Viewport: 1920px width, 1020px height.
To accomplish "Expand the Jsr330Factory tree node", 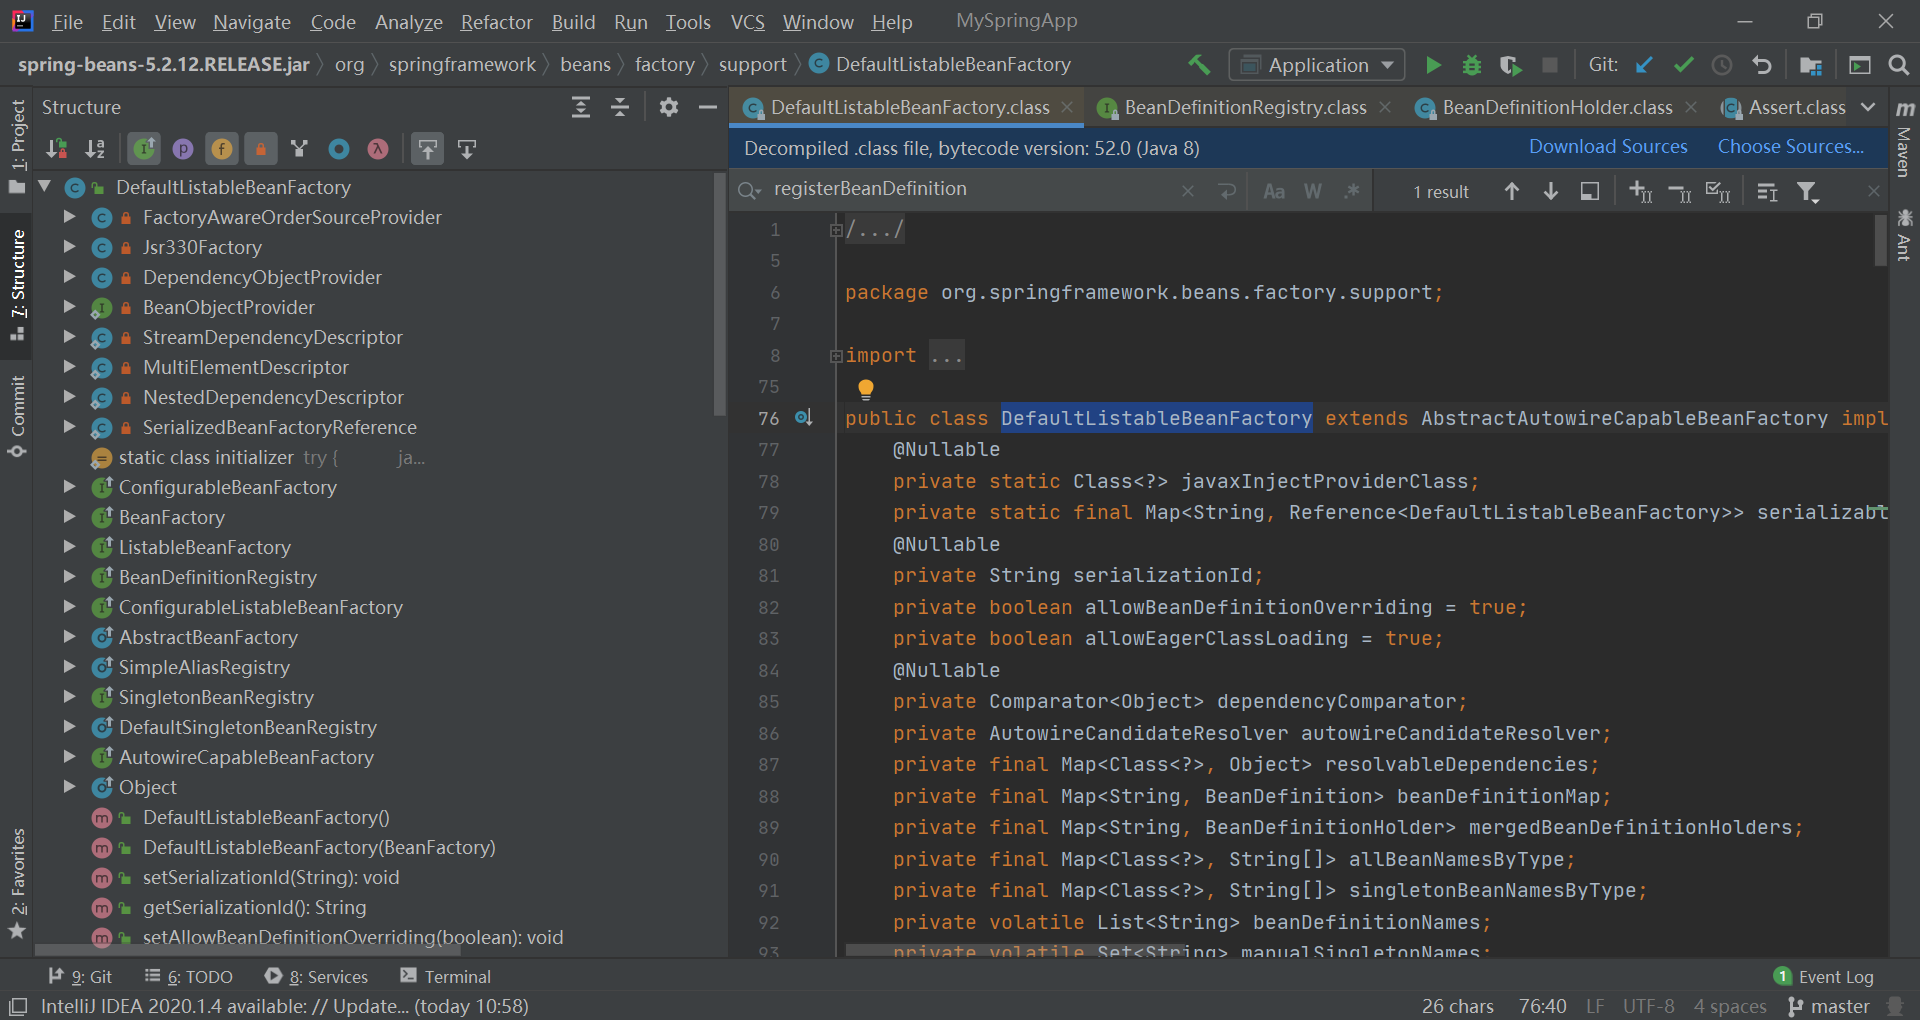I will coord(69,246).
